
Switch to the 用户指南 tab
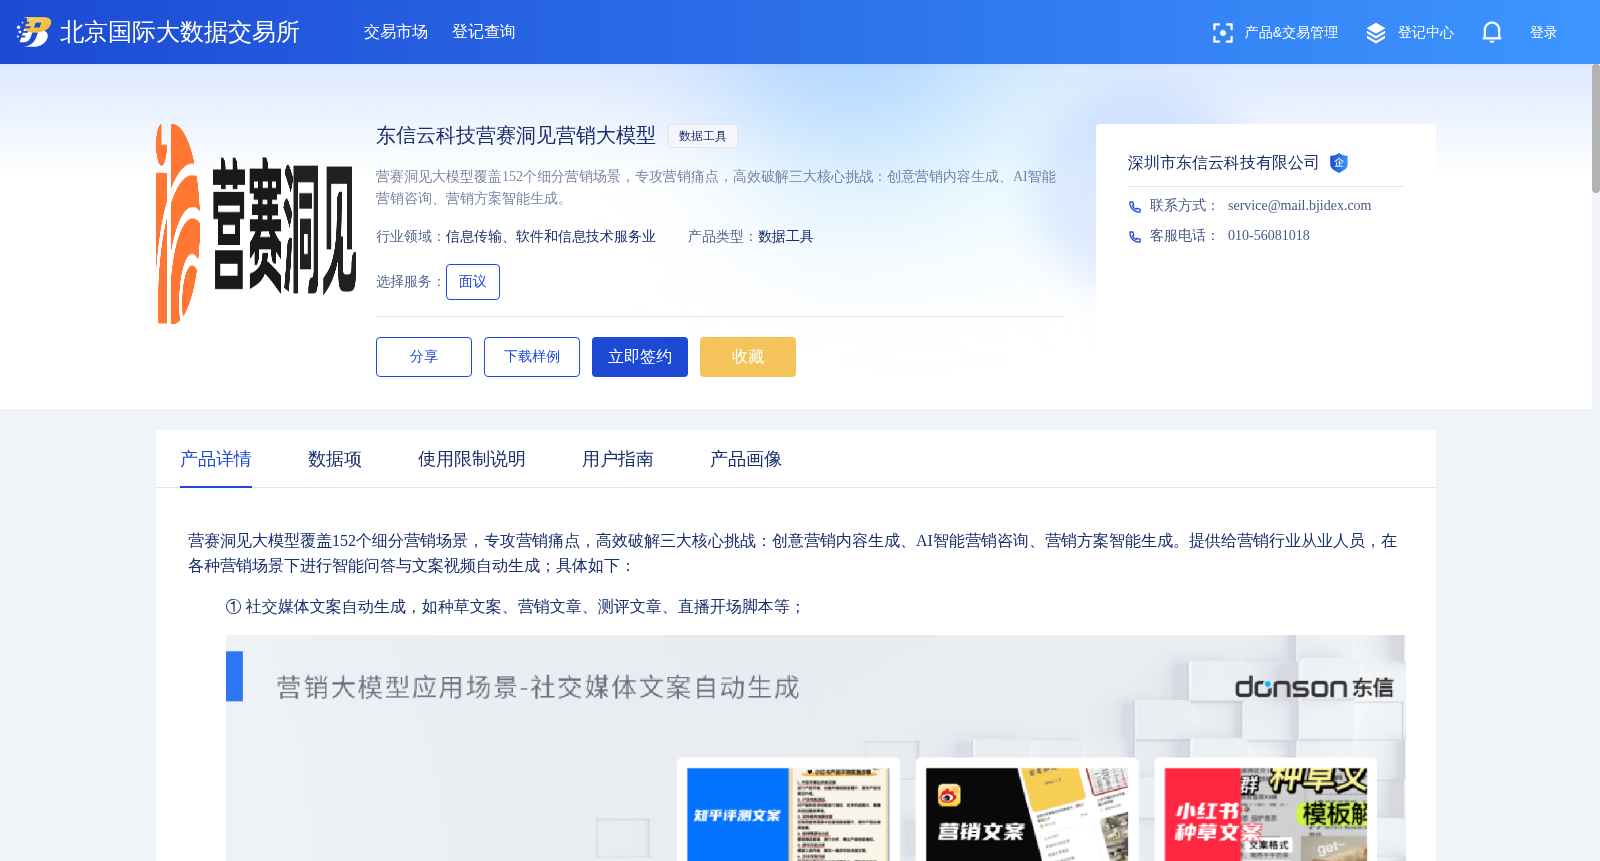click(x=618, y=459)
